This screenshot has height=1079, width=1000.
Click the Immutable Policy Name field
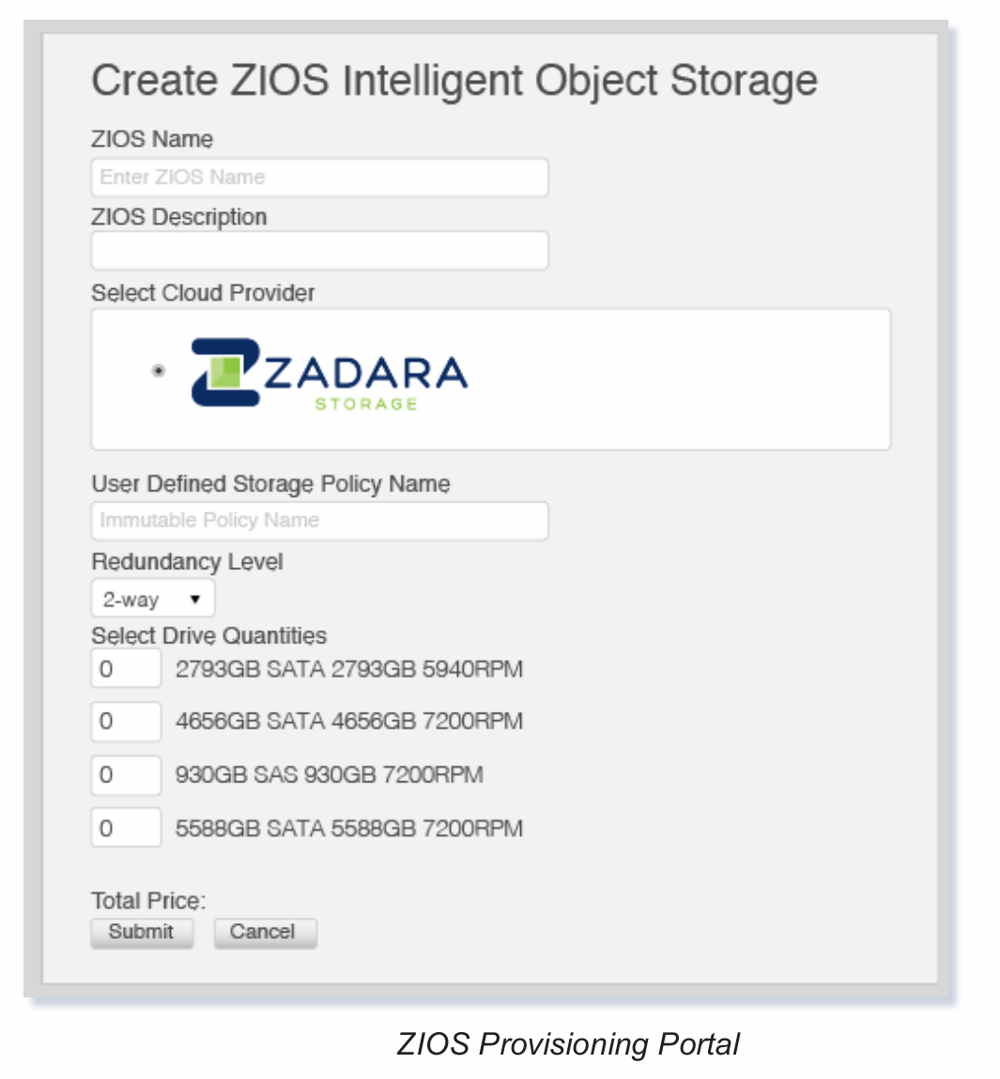click(319, 521)
